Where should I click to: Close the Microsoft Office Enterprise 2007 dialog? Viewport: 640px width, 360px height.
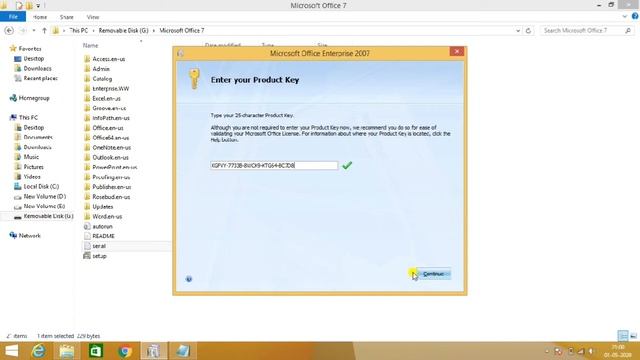click(x=457, y=51)
